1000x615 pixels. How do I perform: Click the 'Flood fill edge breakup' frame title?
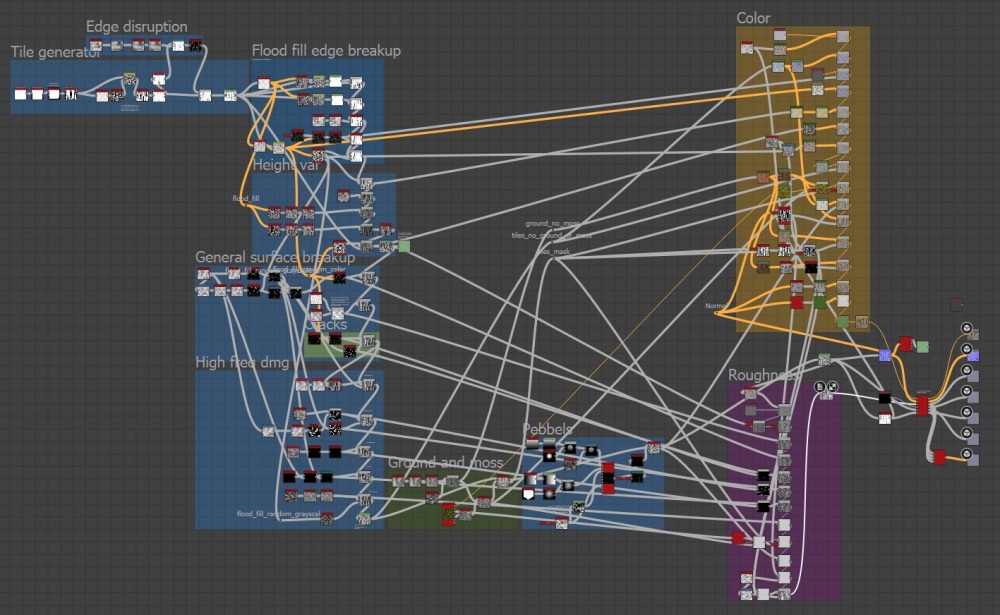point(326,50)
